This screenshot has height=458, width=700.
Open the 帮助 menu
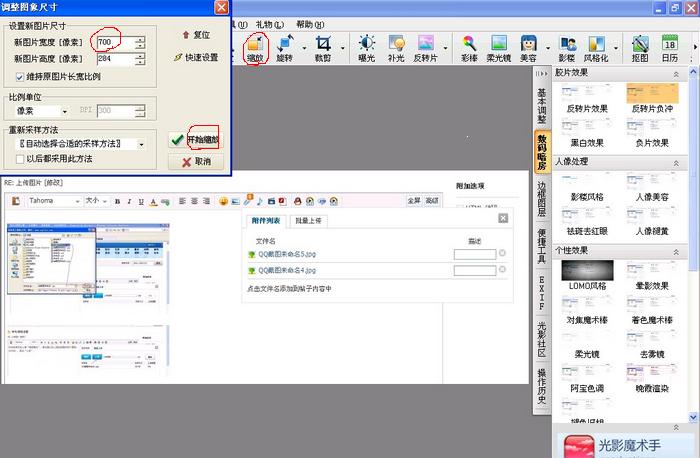pyautogui.click(x=309, y=24)
